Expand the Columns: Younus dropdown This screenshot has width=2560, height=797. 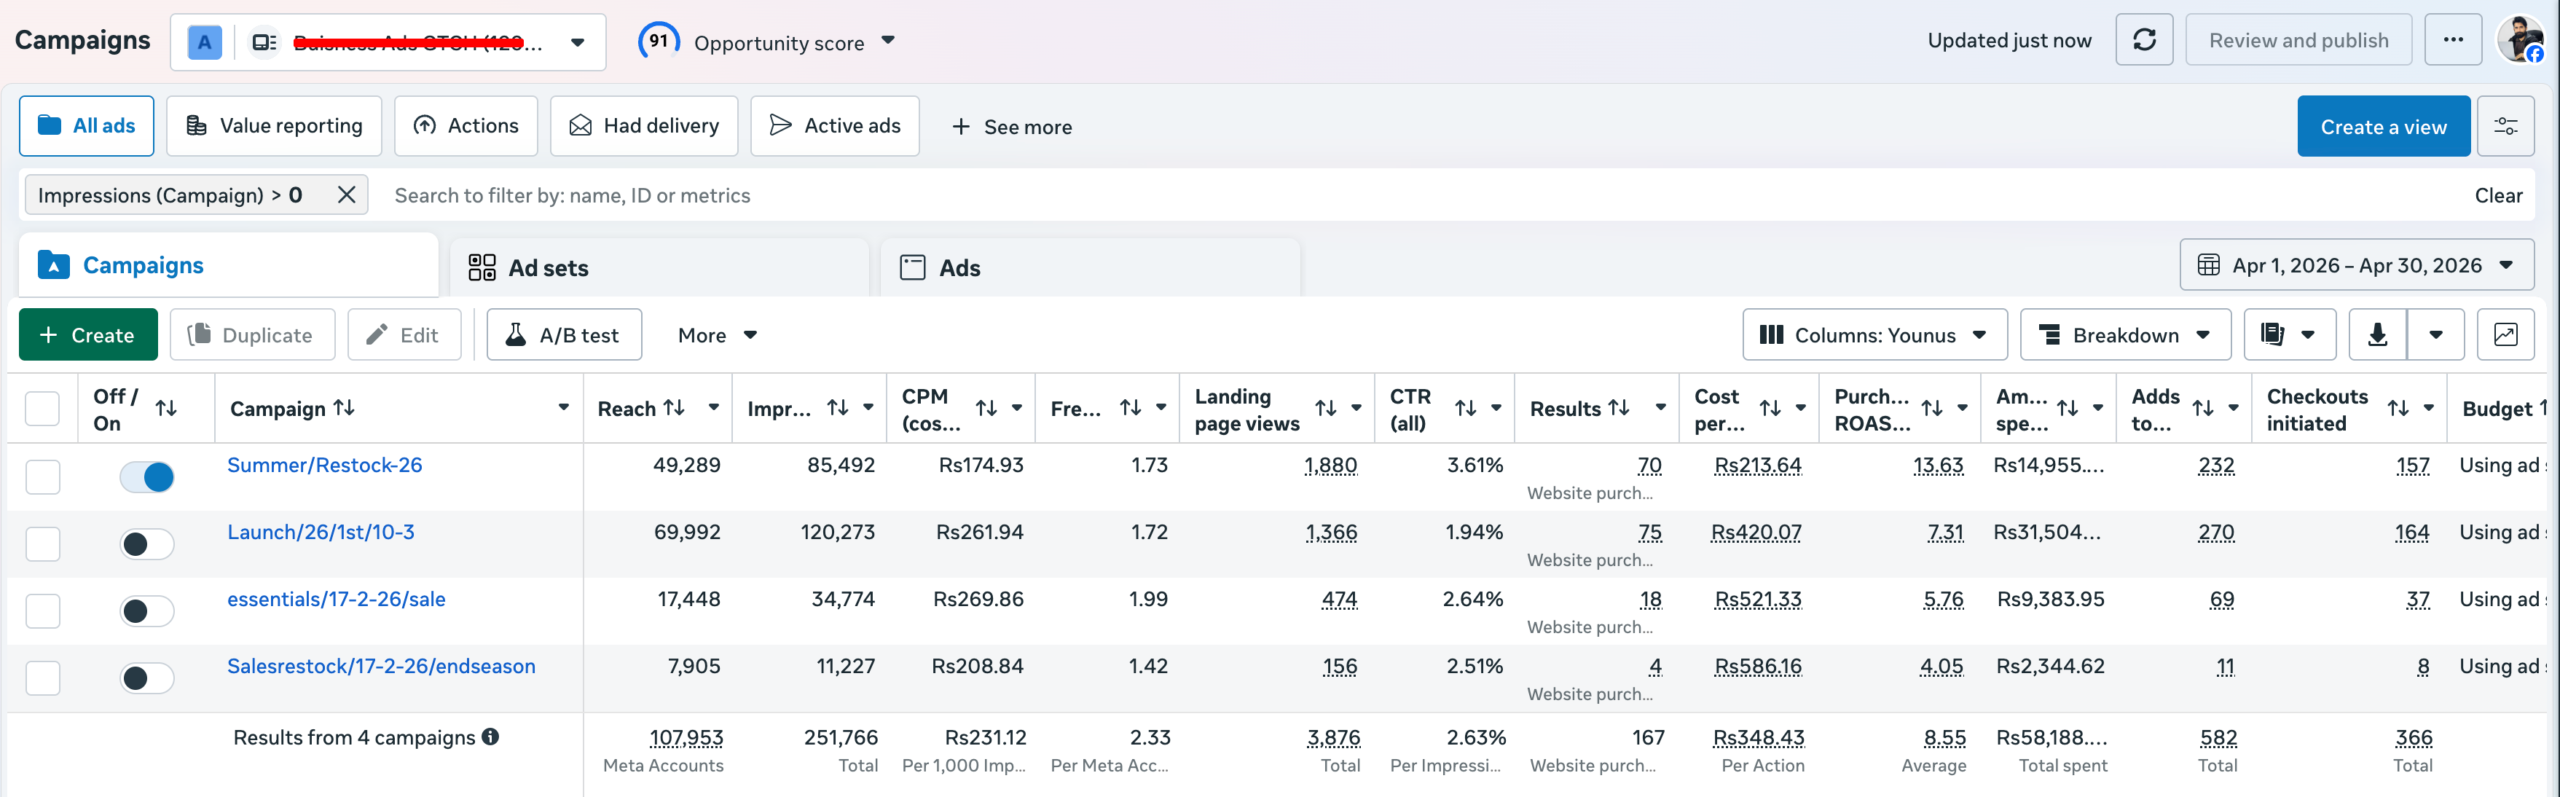[1874, 335]
